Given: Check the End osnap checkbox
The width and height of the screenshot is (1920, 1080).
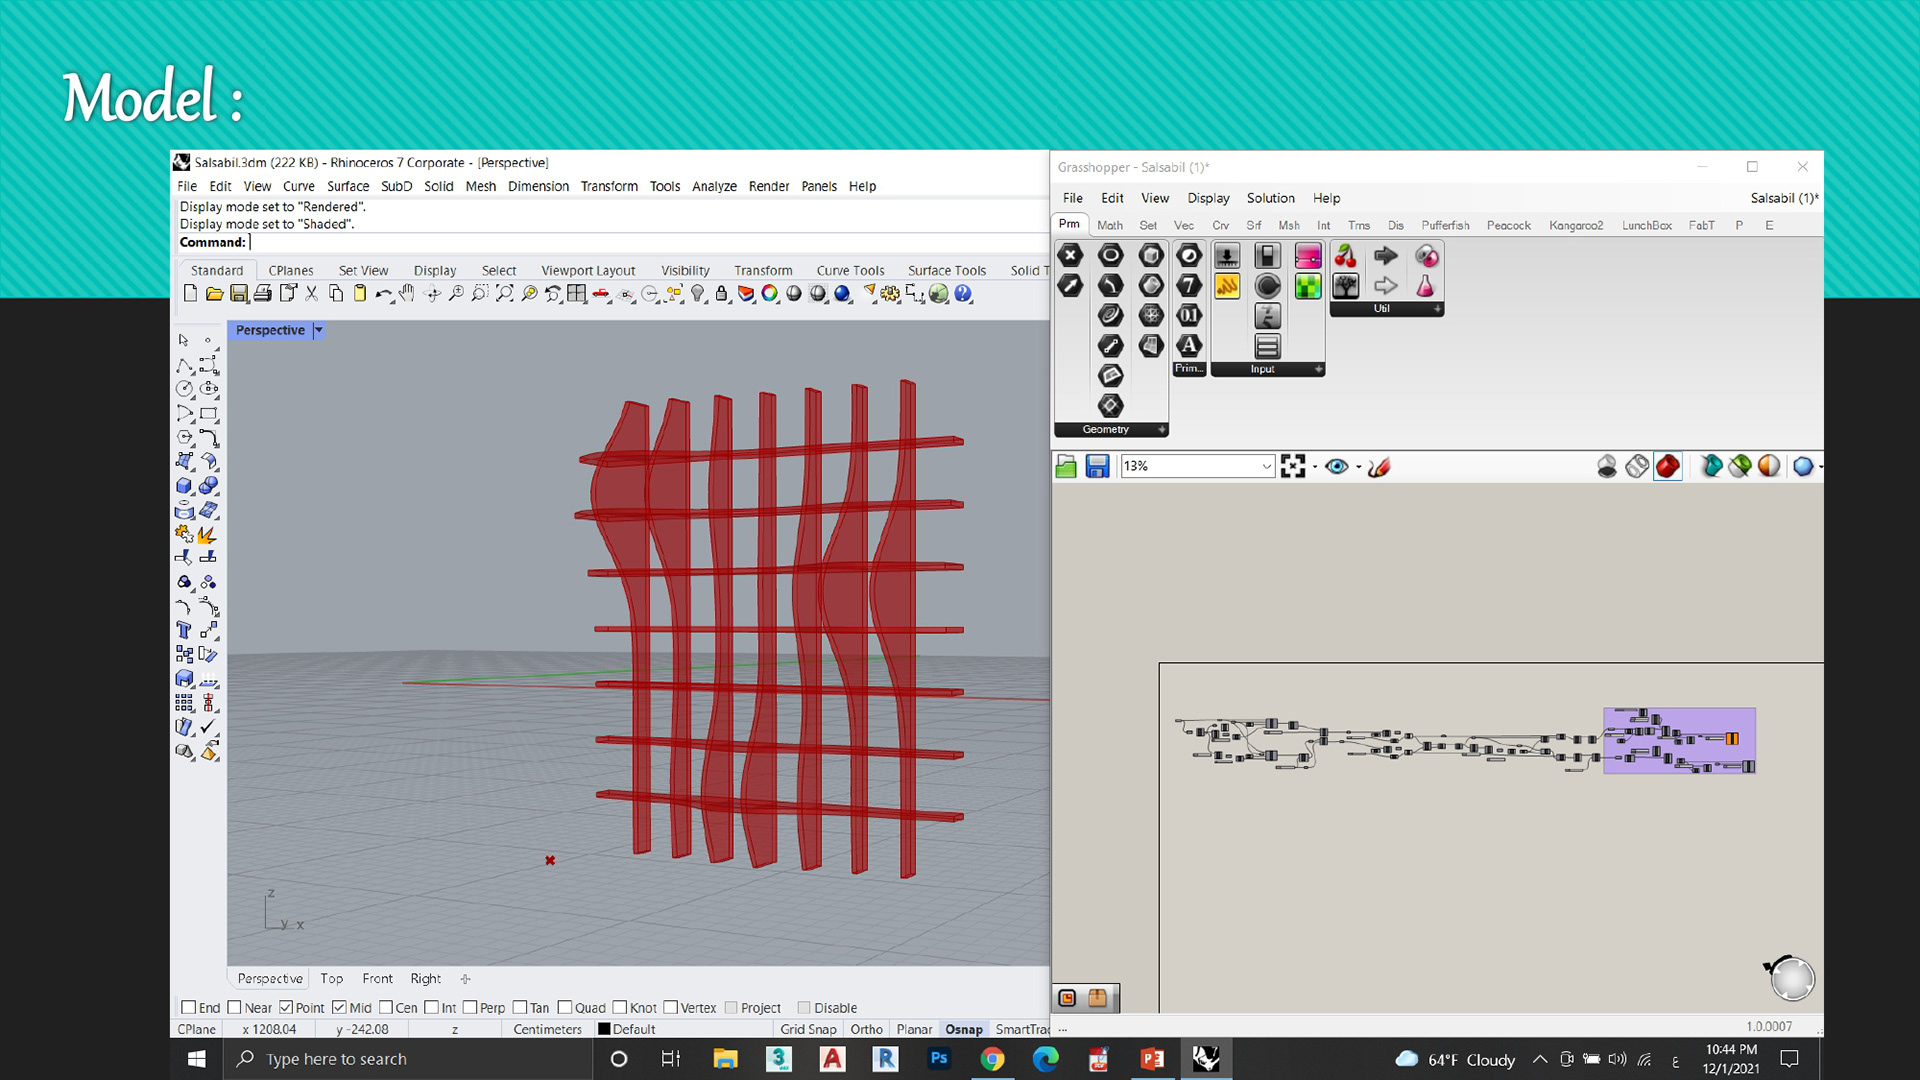Looking at the screenshot, I should pos(189,1007).
